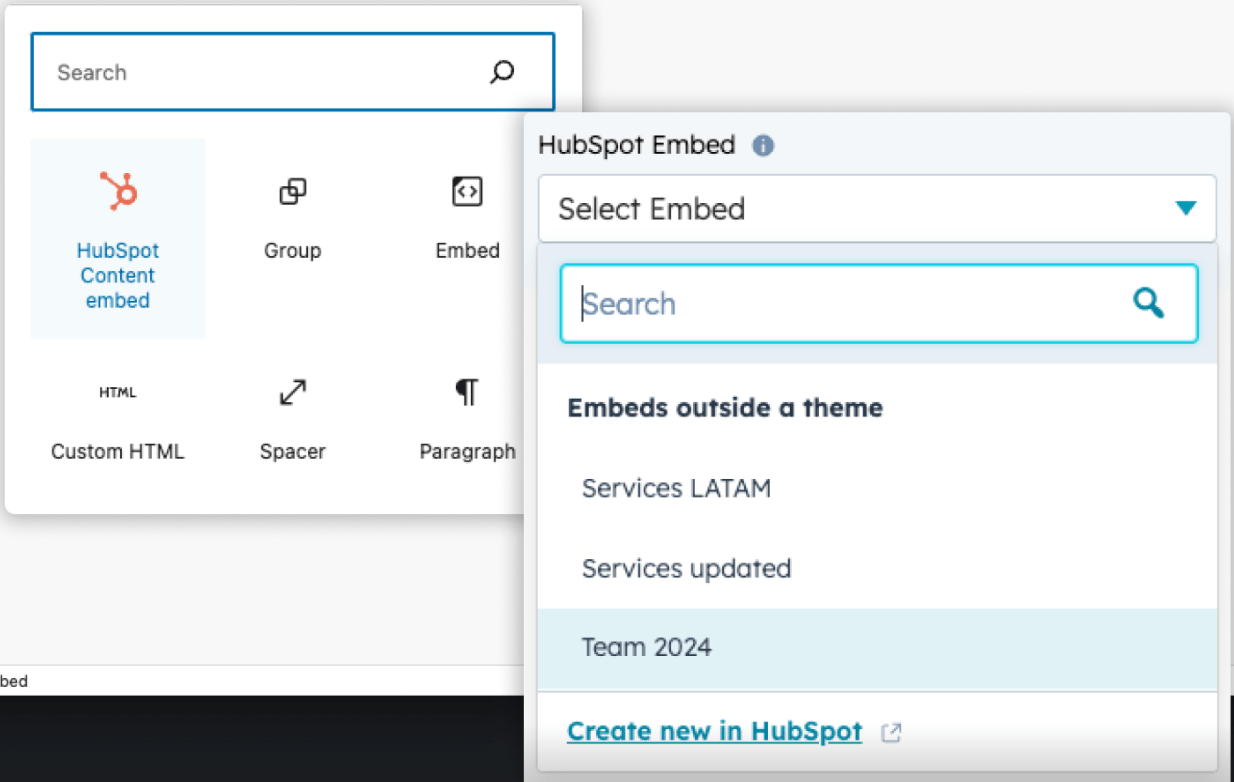The width and height of the screenshot is (1234, 782).
Task: Click the block inserter search magnifier icon
Action: pyautogui.click(x=501, y=72)
